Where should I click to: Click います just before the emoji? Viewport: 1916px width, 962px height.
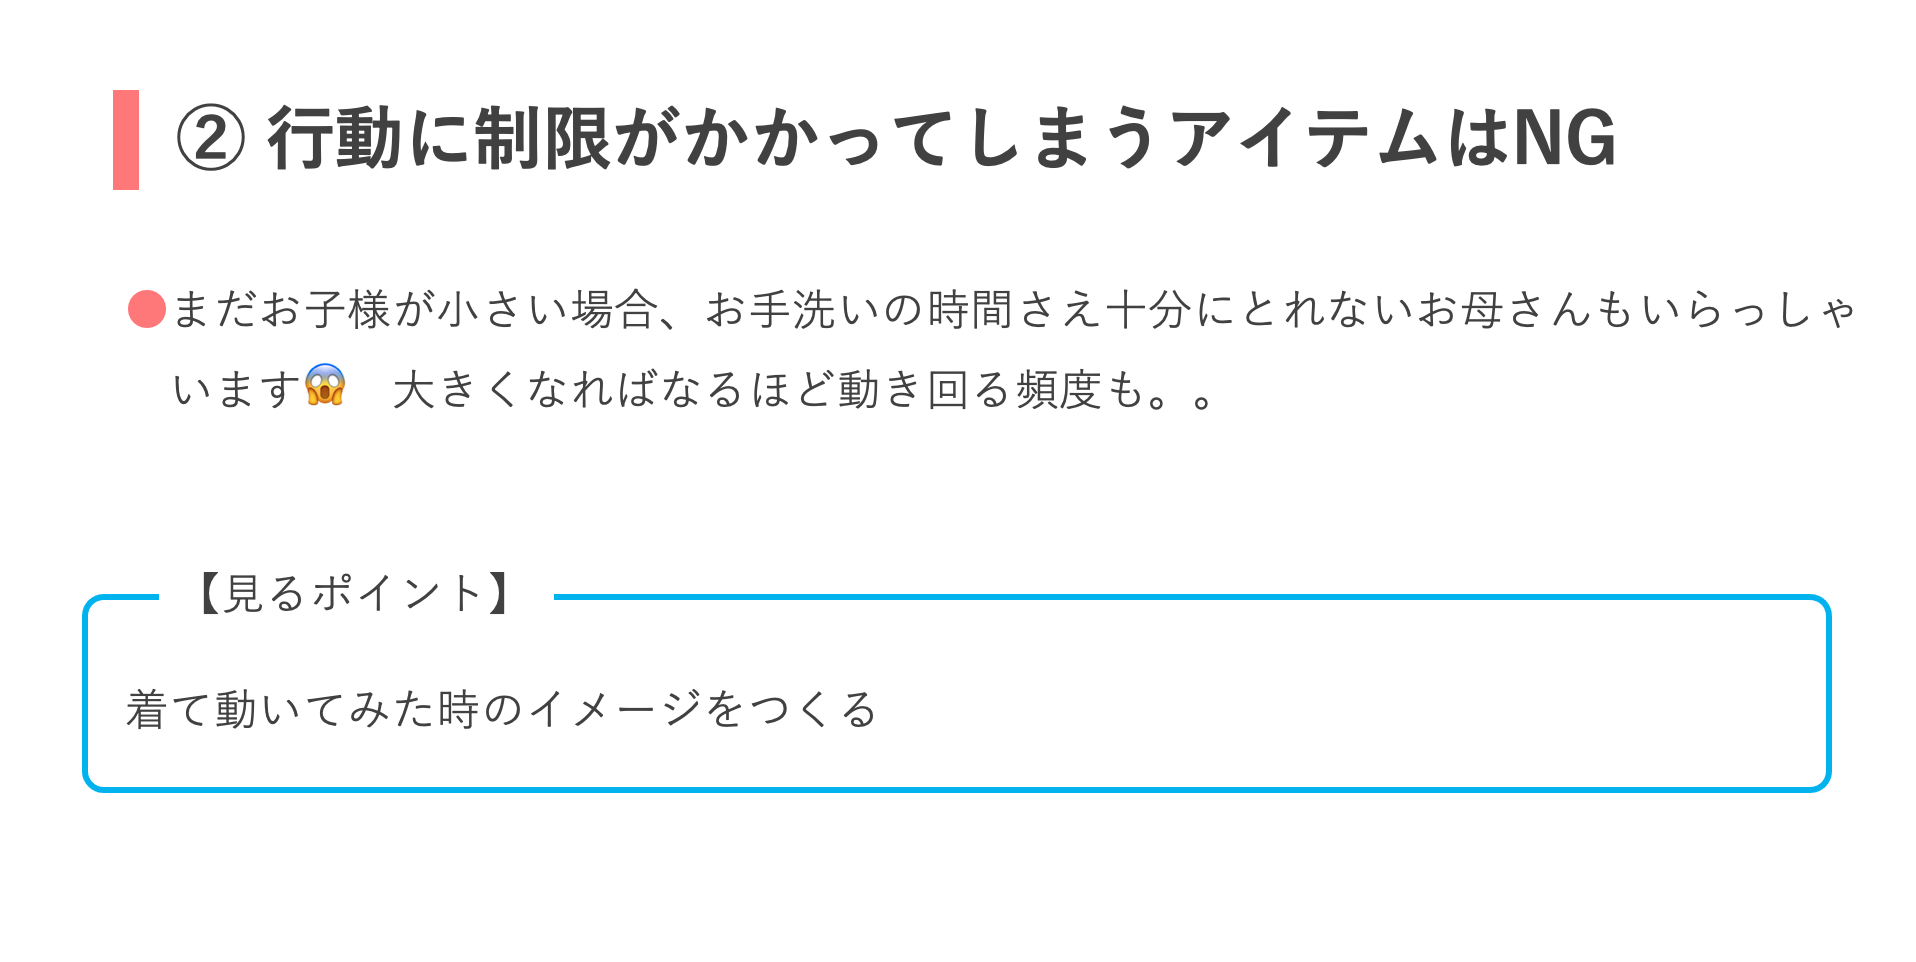point(237,389)
